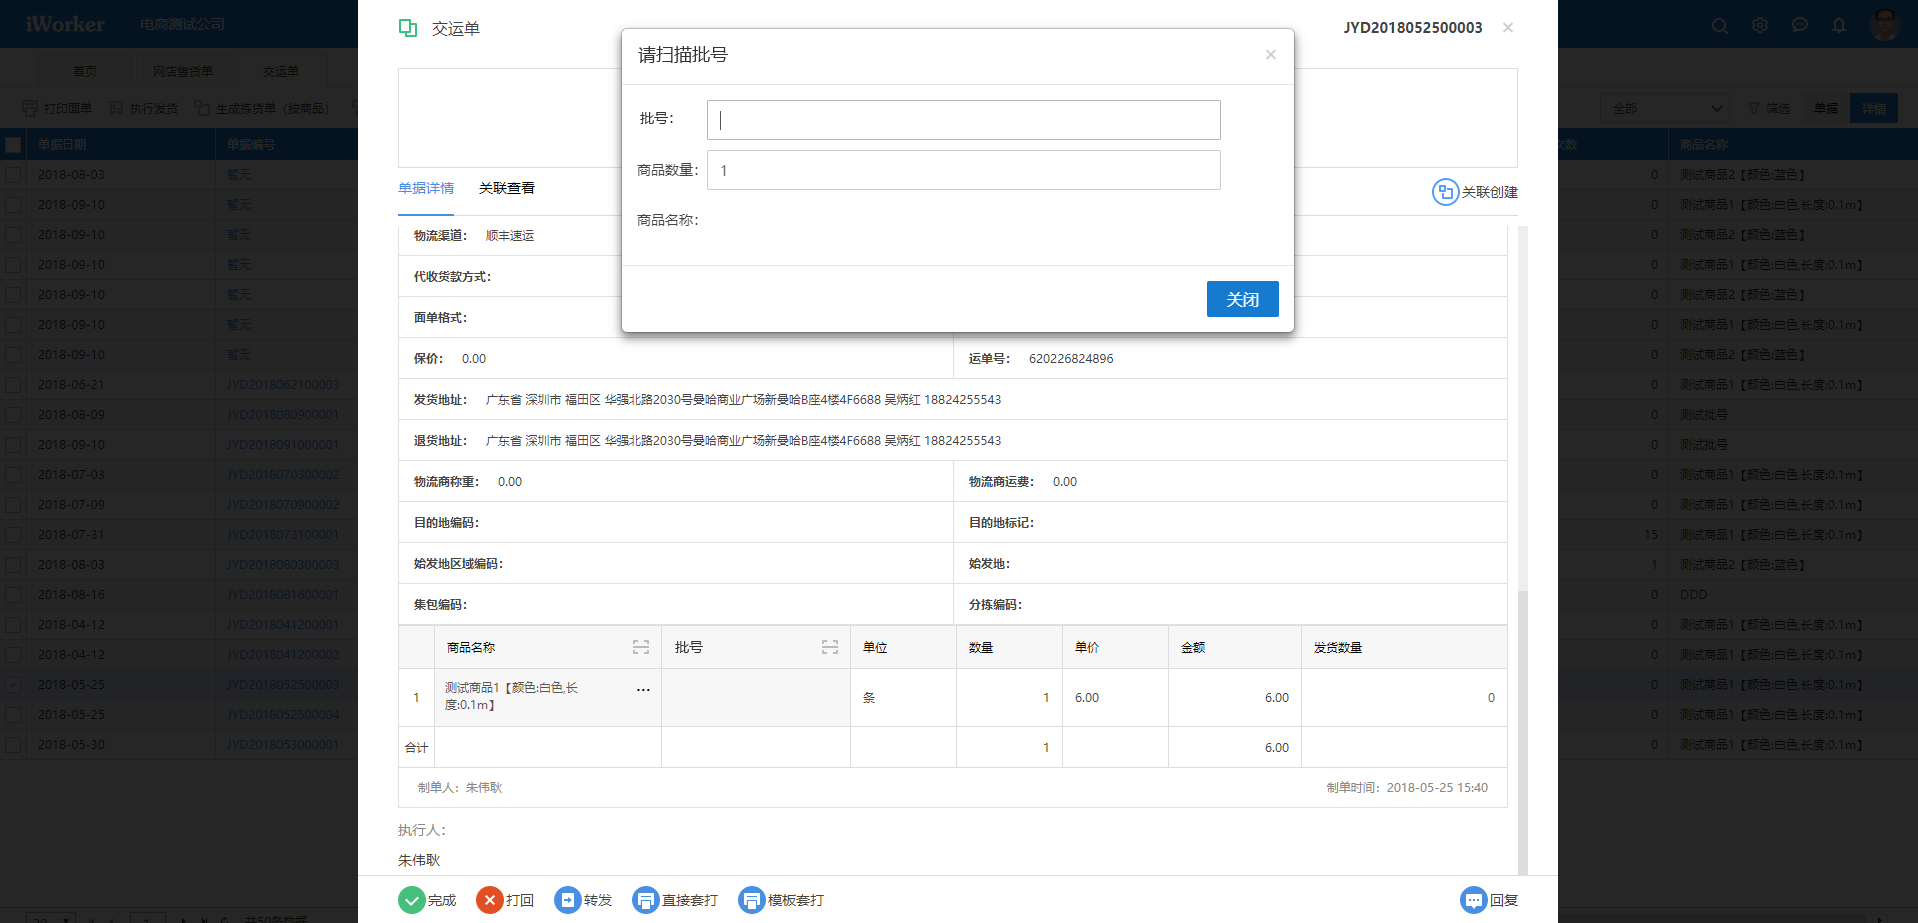
Task: Click the 转发 forward icon
Action: click(567, 900)
